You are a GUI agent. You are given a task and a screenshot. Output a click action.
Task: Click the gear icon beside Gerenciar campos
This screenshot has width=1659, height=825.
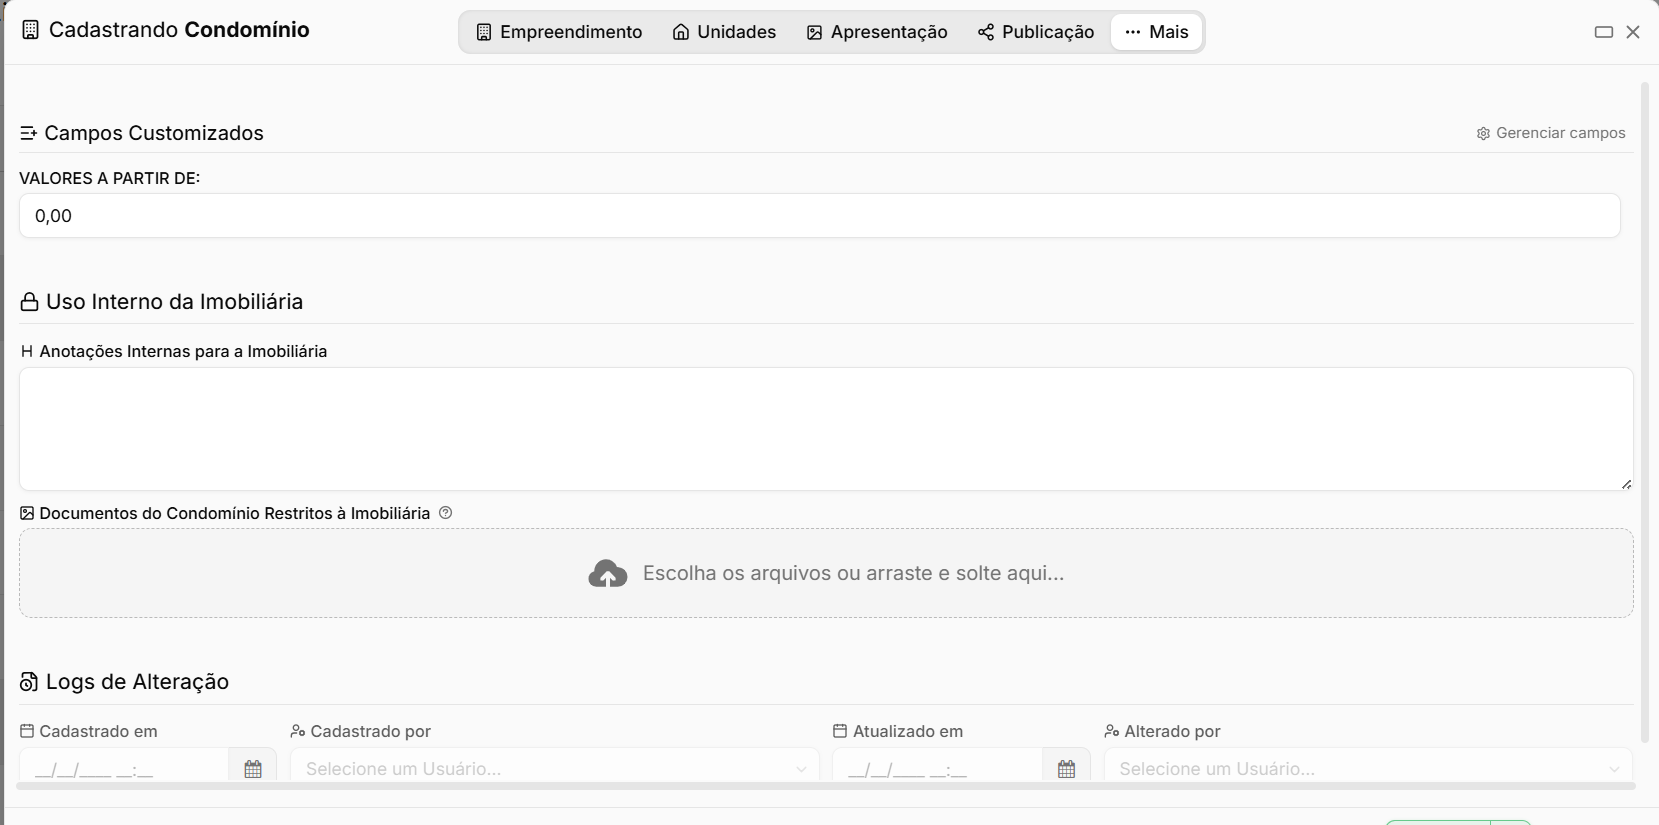click(1483, 133)
